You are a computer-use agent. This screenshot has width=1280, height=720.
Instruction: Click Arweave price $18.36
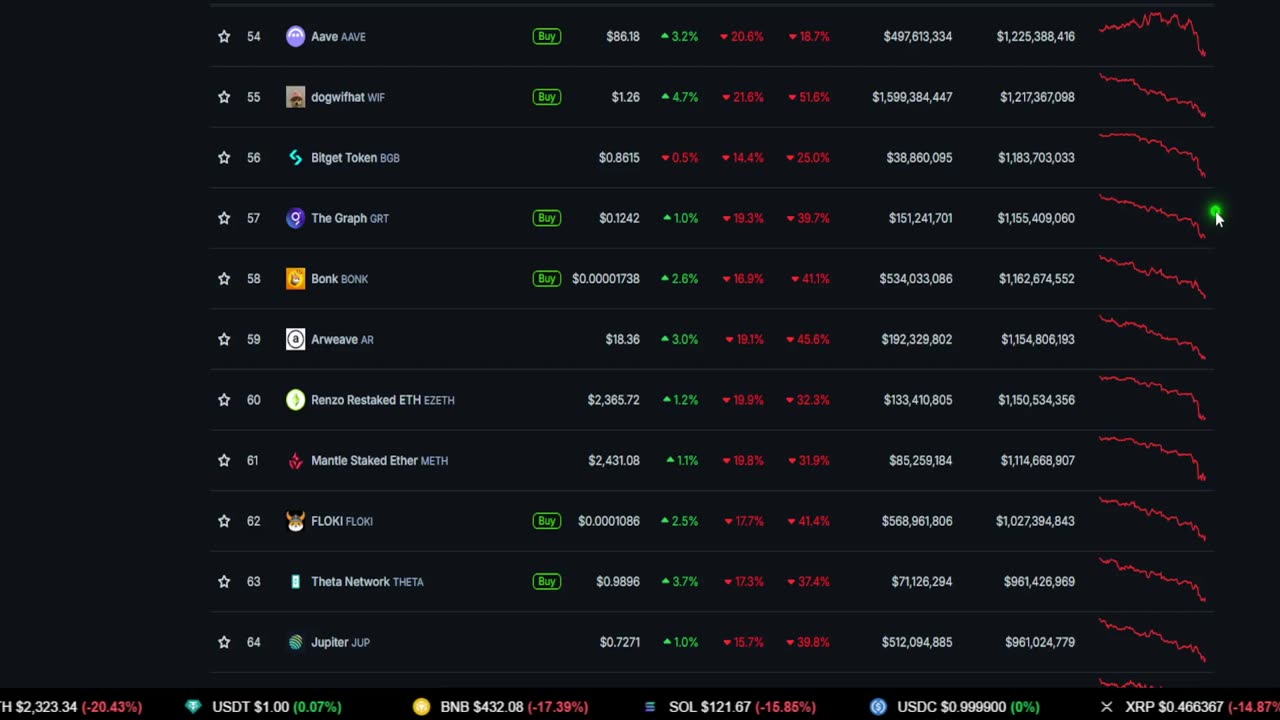(x=622, y=339)
